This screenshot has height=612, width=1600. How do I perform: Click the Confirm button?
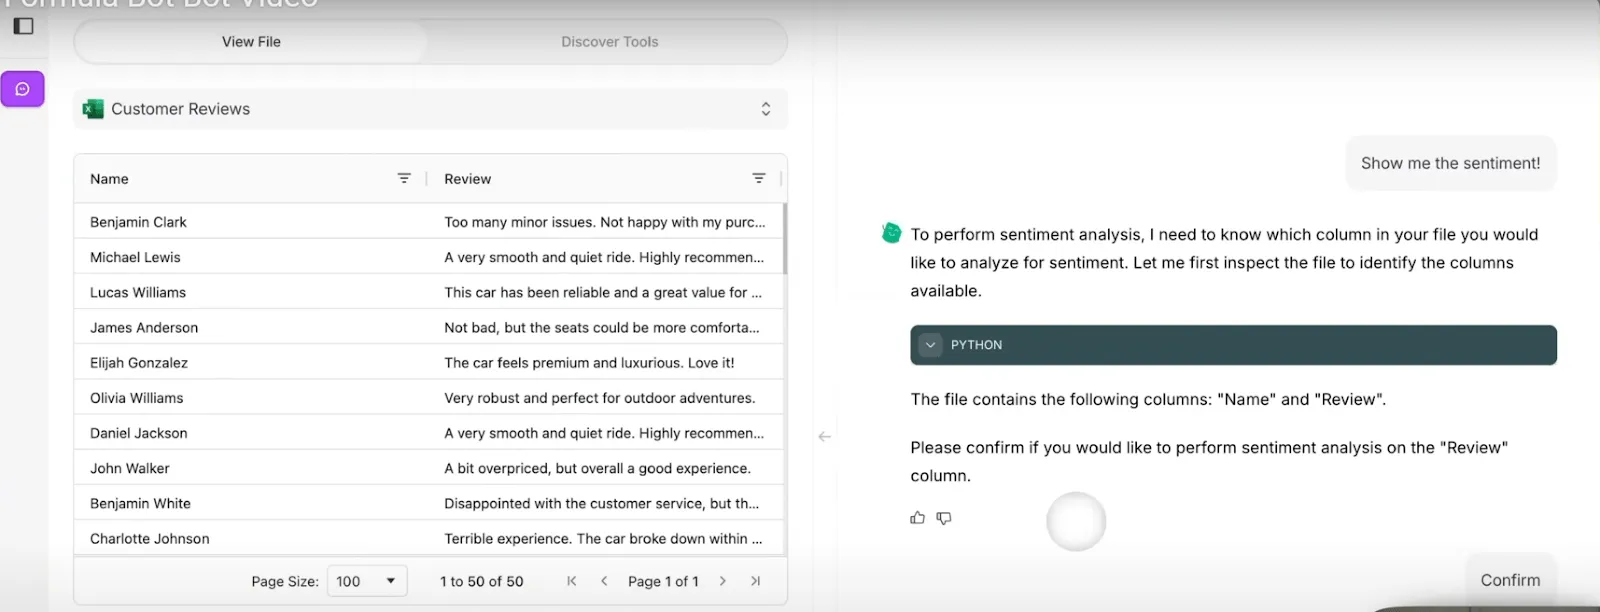(1510, 580)
